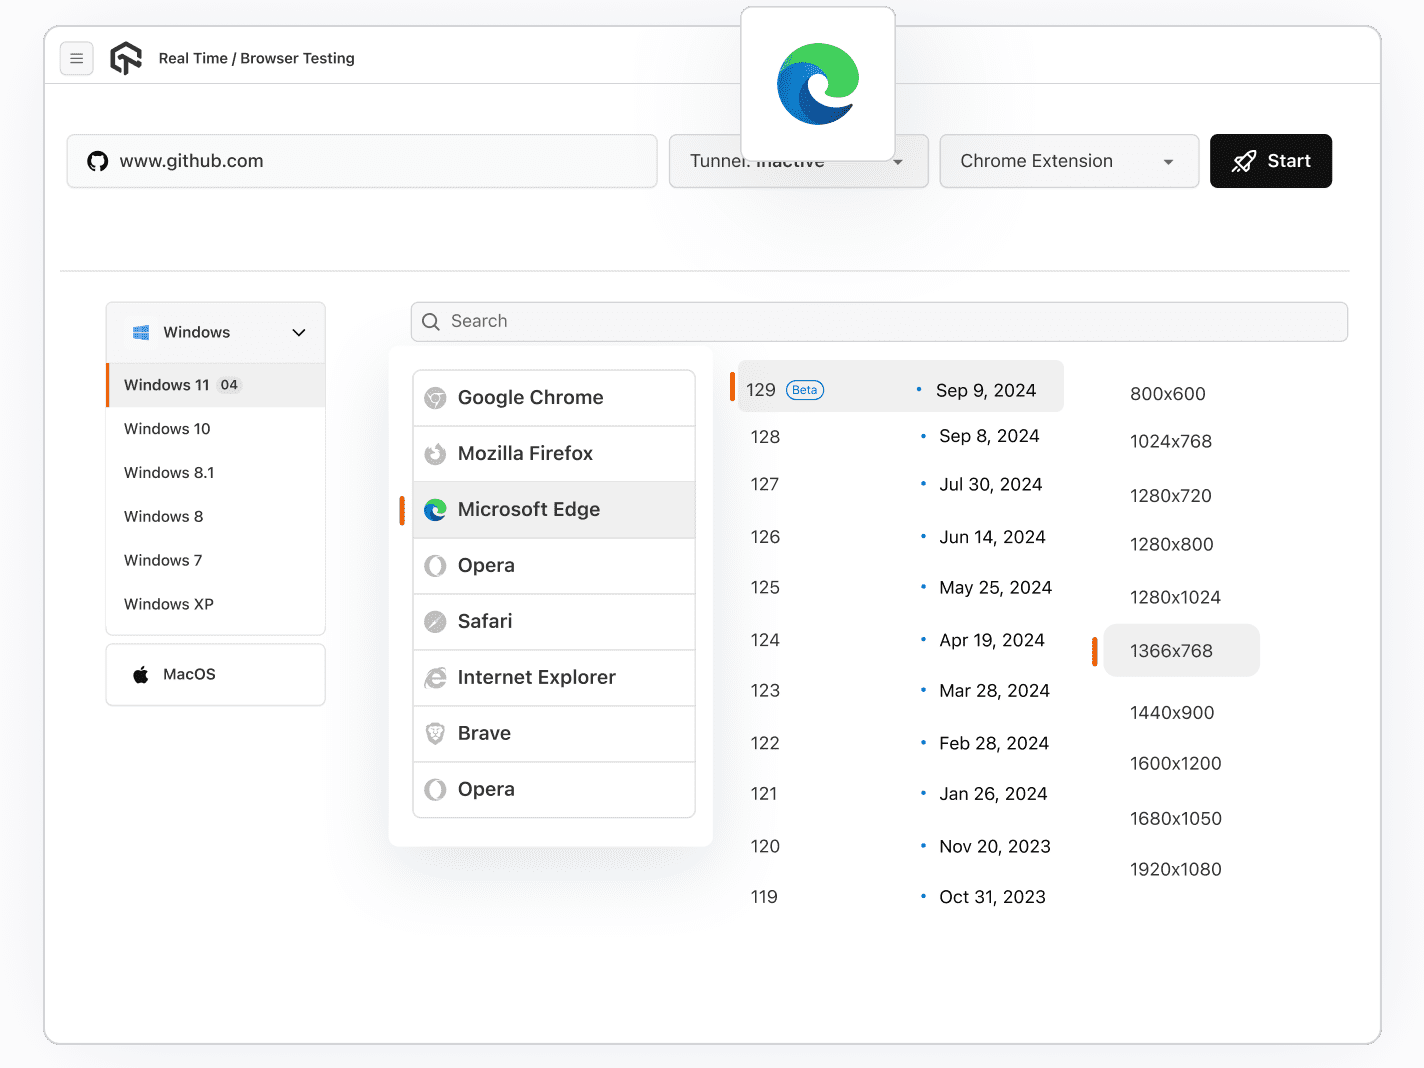
Task: Select the Safari browser icon
Action: click(x=435, y=621)
